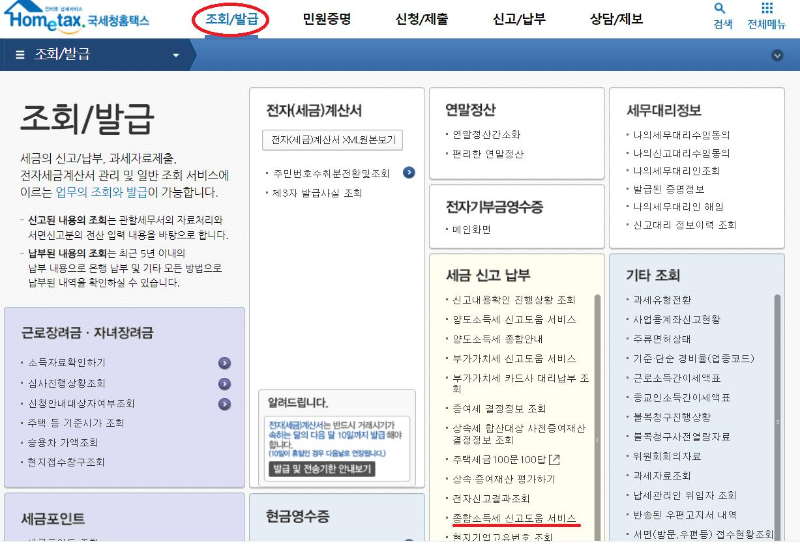800x544 pixels.
Task: Open 나의신고대리수임동의 link
Action: (x=681, y=153)
